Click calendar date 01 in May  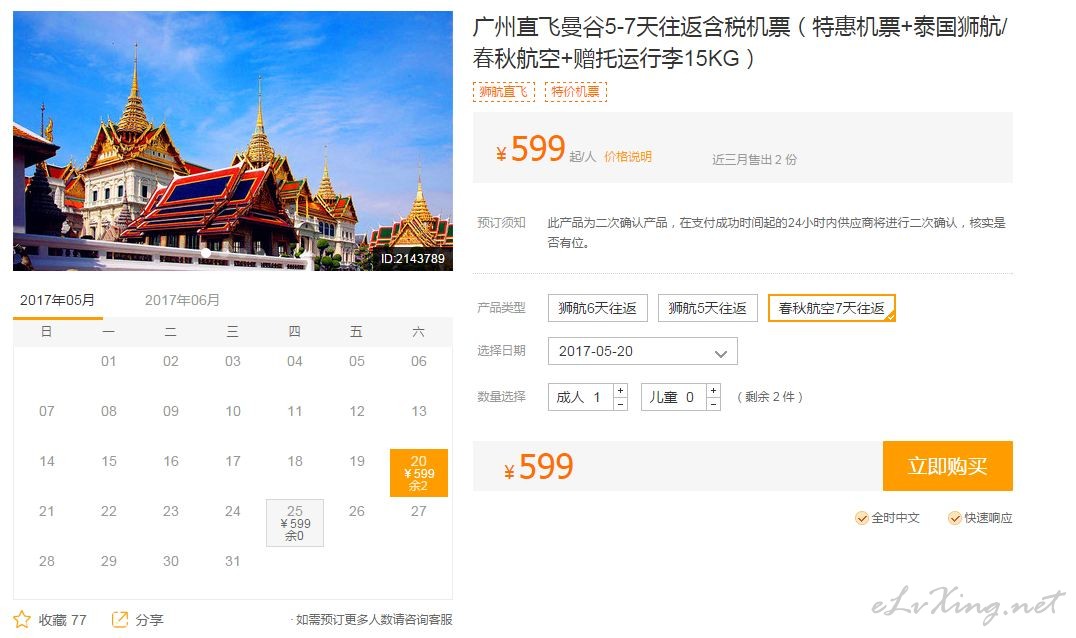tap(108, 362)
